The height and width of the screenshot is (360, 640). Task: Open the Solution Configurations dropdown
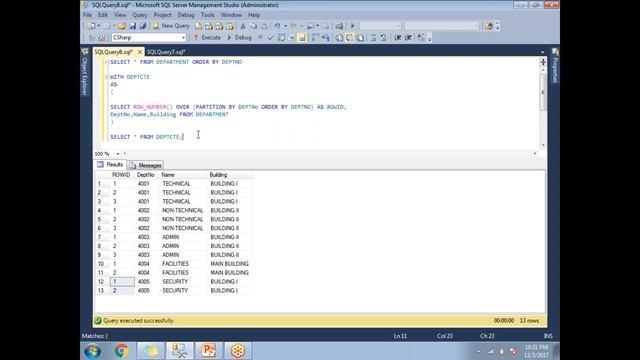pyautogui.click(x=380, y=26)
